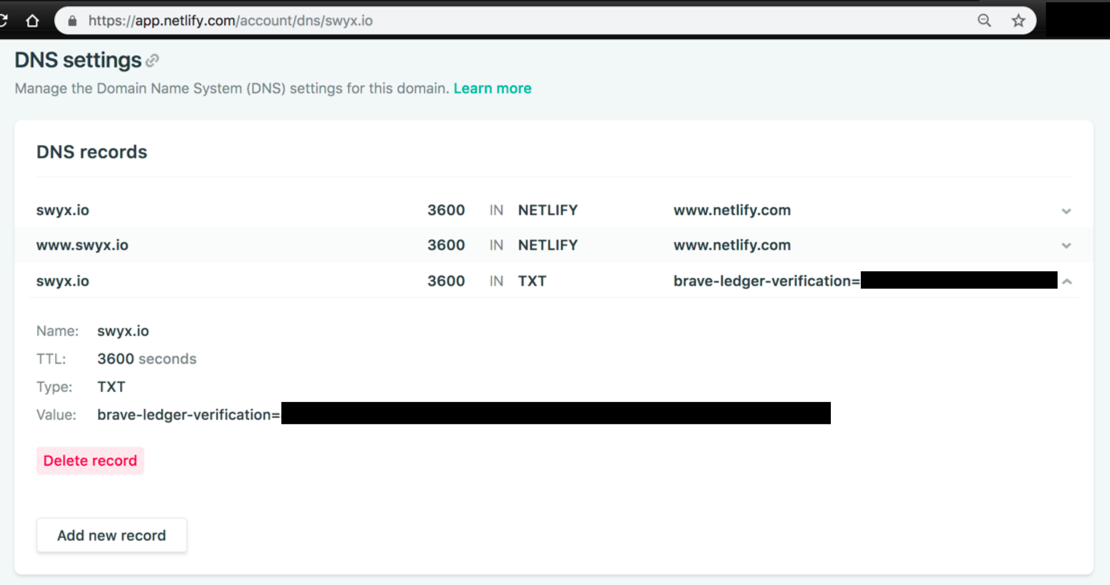Click the anchor link icon beside DNS settings
The width and height of the screenshot is (1110, 585).
[153, 61]
